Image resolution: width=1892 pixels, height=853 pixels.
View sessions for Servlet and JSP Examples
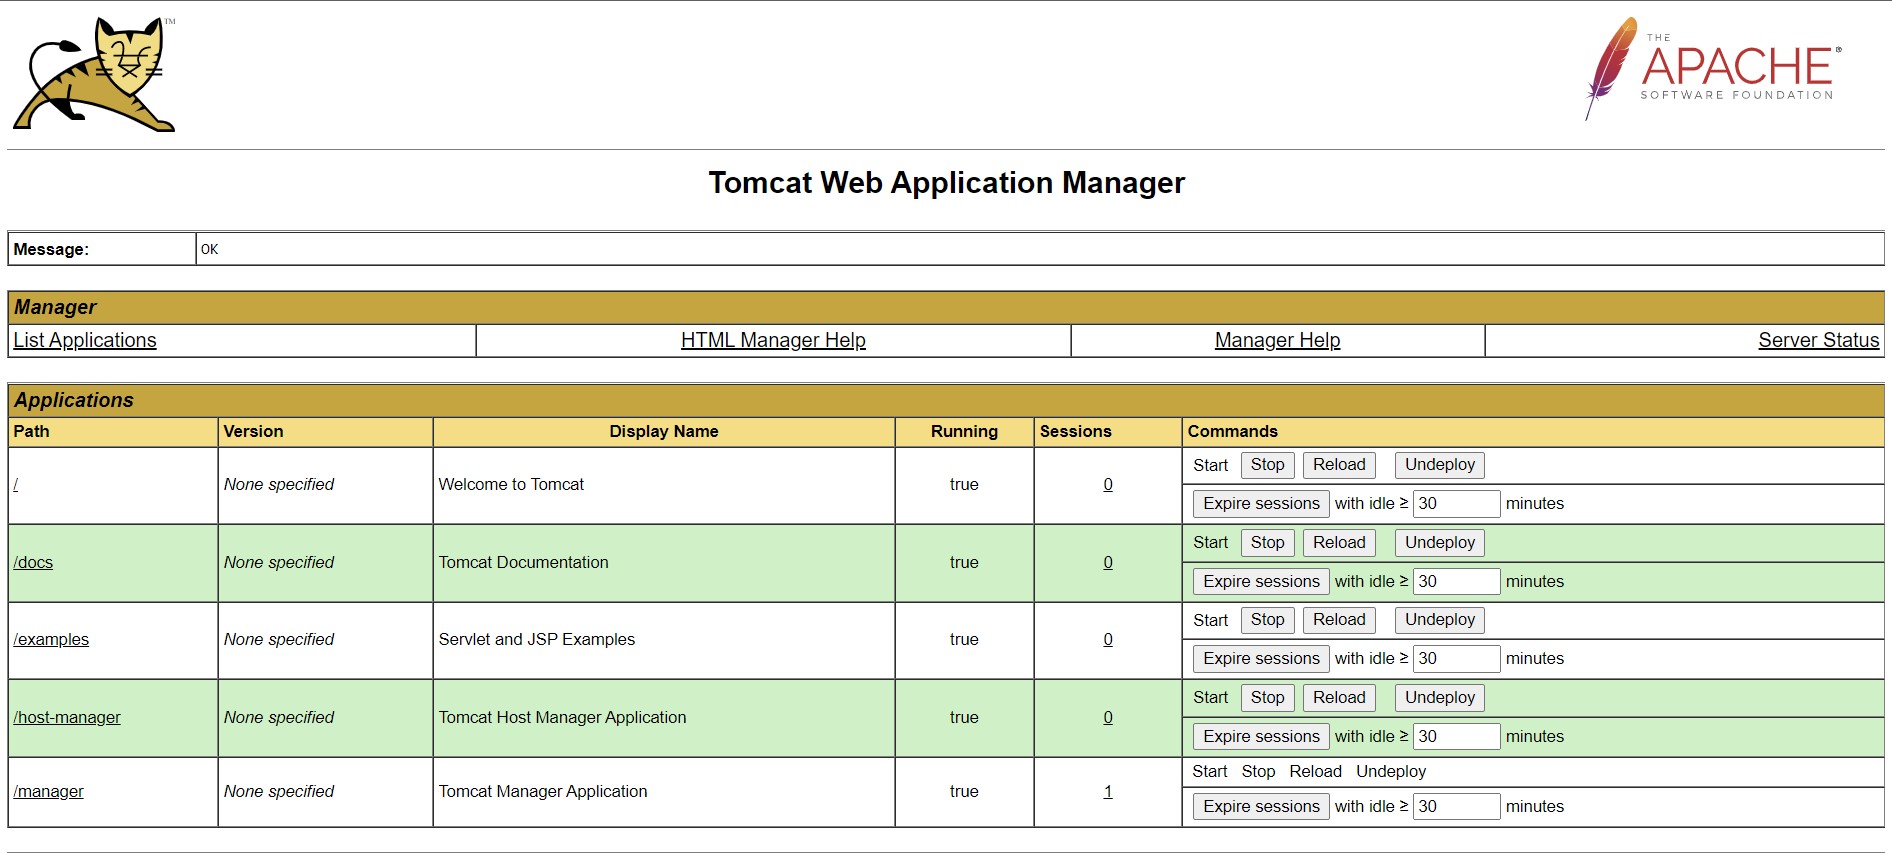(1108, 639)
